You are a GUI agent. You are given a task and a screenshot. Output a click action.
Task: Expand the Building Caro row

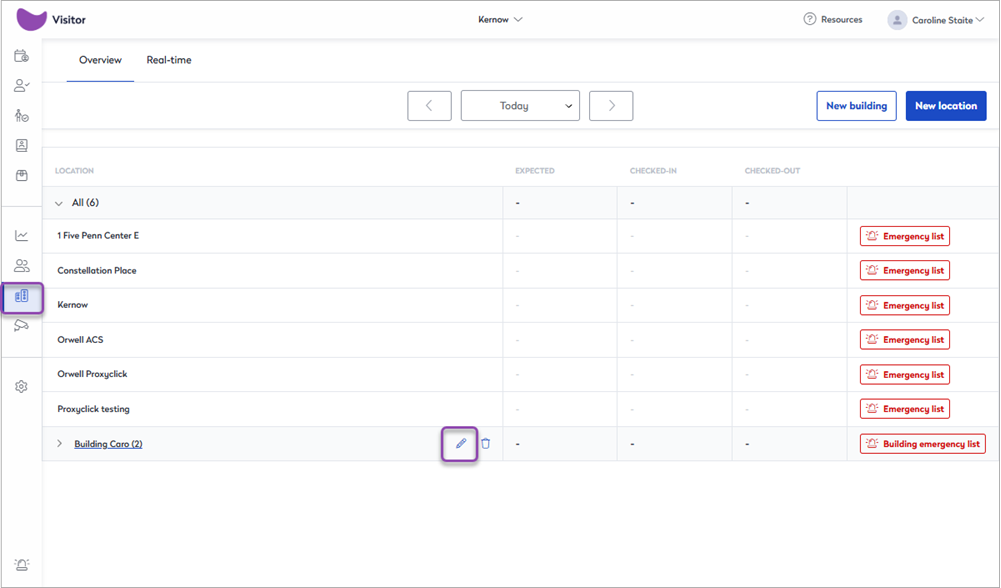click(x=59, y=444)
